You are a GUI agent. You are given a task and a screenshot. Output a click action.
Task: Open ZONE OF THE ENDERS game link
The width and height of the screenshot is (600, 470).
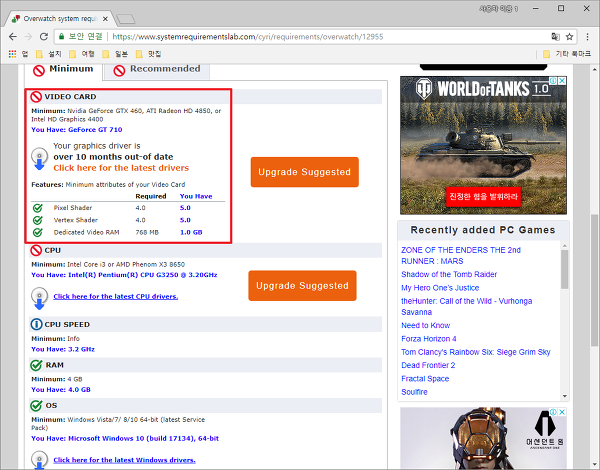click(461, 255)
